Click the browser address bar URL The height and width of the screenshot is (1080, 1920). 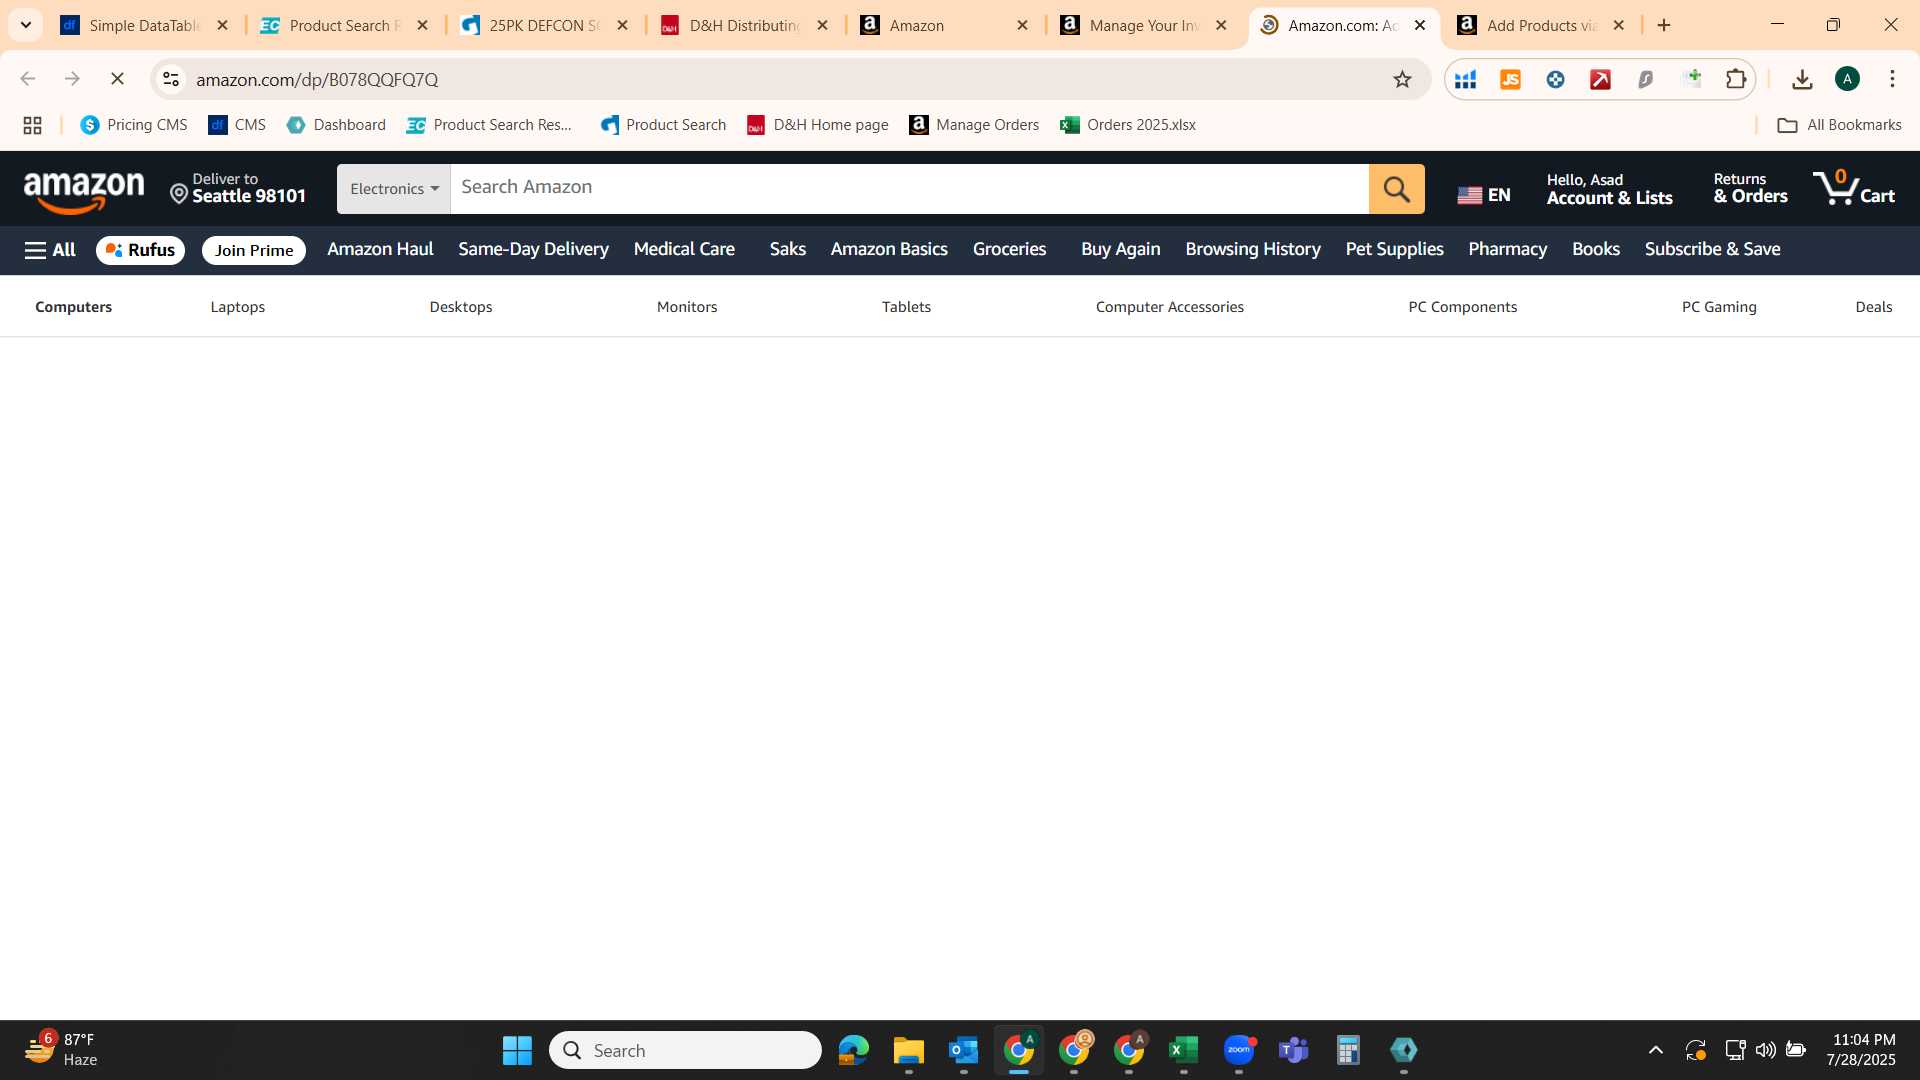tap(317, 79)
